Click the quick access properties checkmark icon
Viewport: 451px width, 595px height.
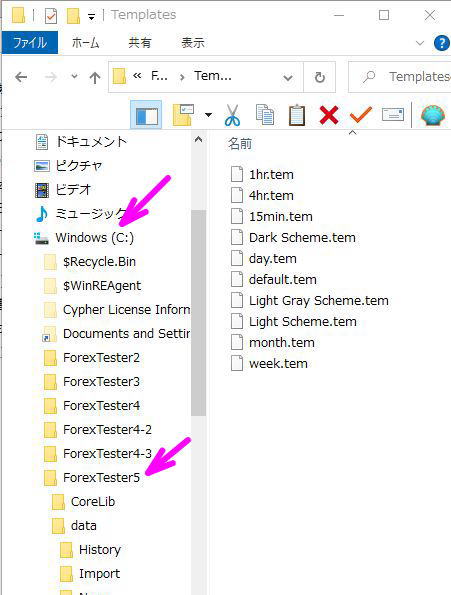(50, 16)
